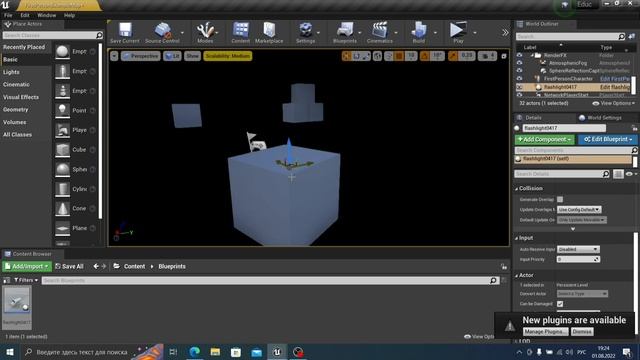
Task: Open Windows Start menu
Action: (10, 352)
